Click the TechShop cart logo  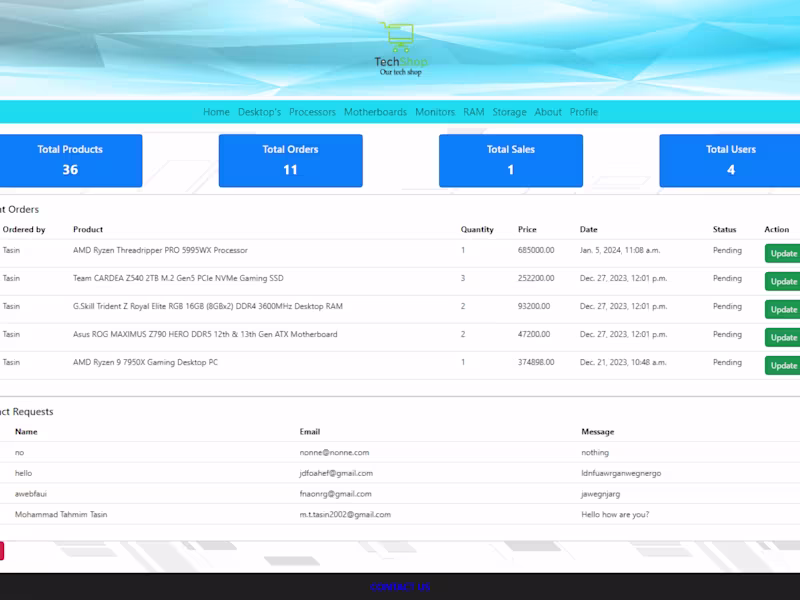pyautogui.click(x=401, y=49)
